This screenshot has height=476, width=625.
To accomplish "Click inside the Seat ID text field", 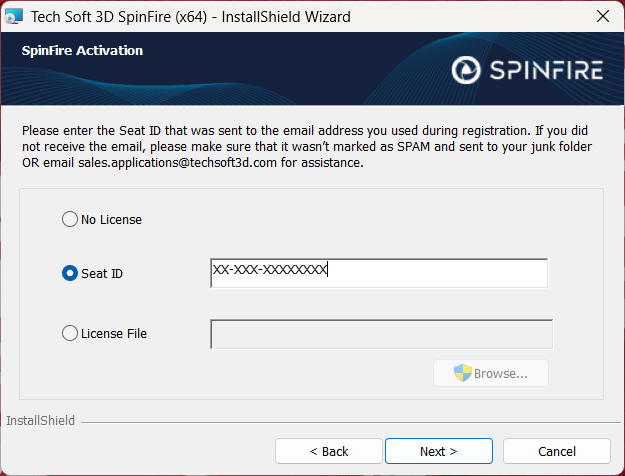I will pos(378,273).
